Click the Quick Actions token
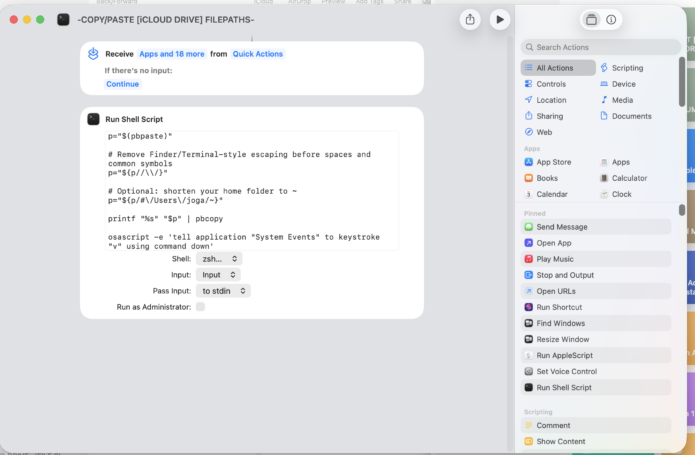This screenshot has width=695, height=455. (258, 54)
